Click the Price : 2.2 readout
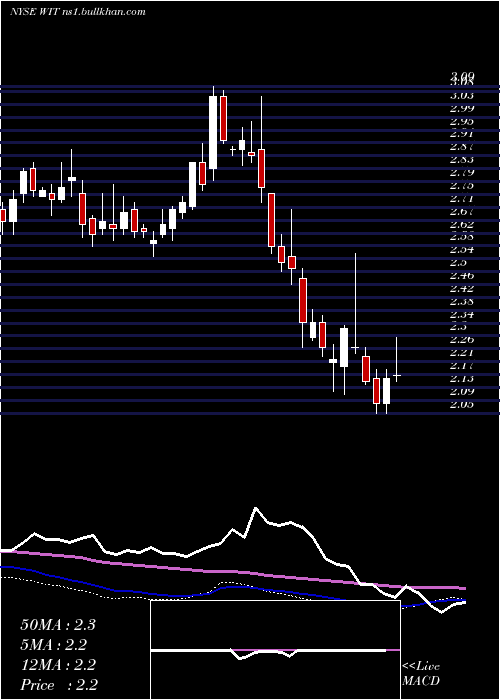The width and height of the screenshot is (500, 700). click(x=59, y=685)
